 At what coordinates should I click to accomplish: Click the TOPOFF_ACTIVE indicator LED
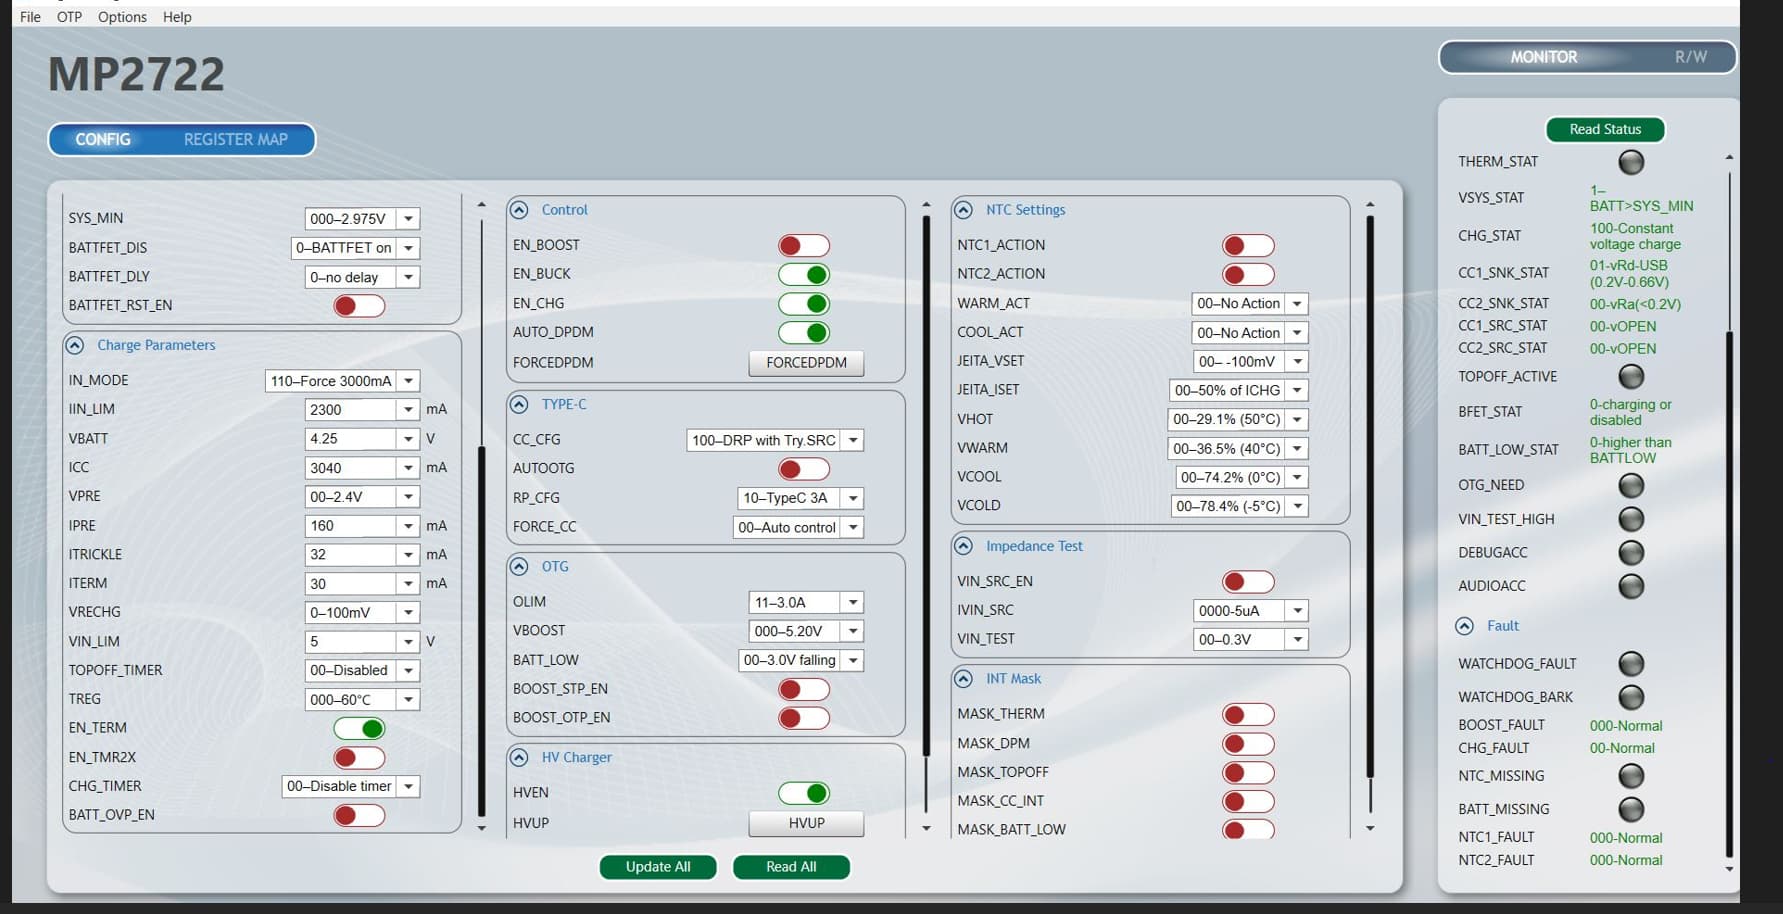(1631, 376)
